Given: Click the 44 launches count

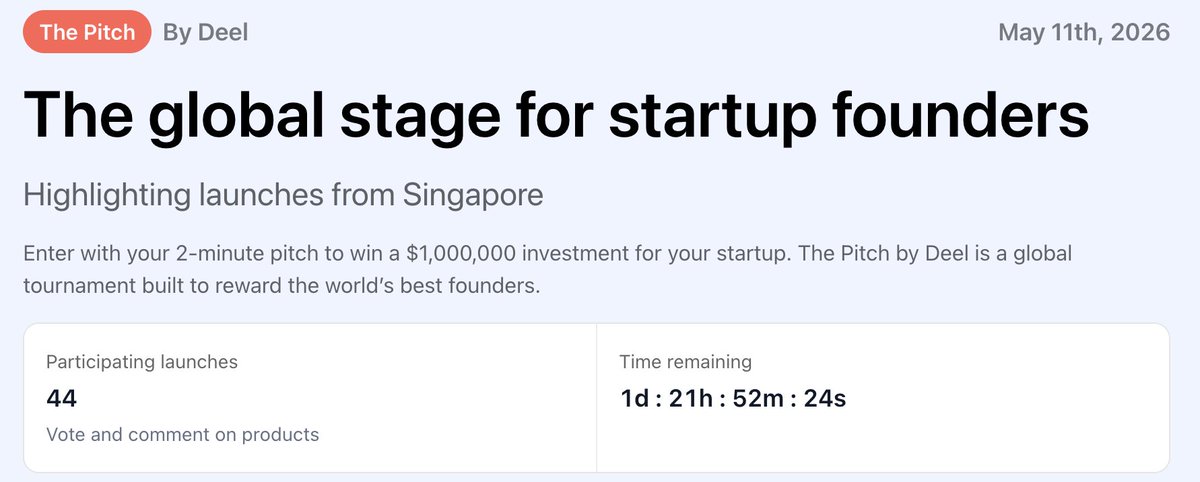Looking at the screenshot, I should coord(61,399).
